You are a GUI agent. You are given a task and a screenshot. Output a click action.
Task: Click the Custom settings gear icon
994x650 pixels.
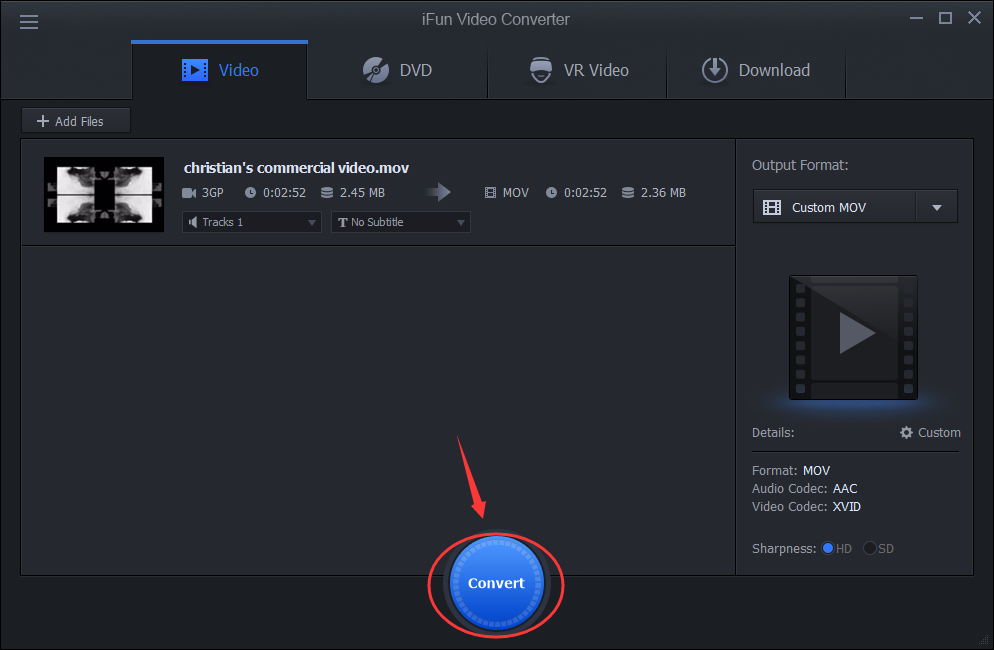[907, 432]
